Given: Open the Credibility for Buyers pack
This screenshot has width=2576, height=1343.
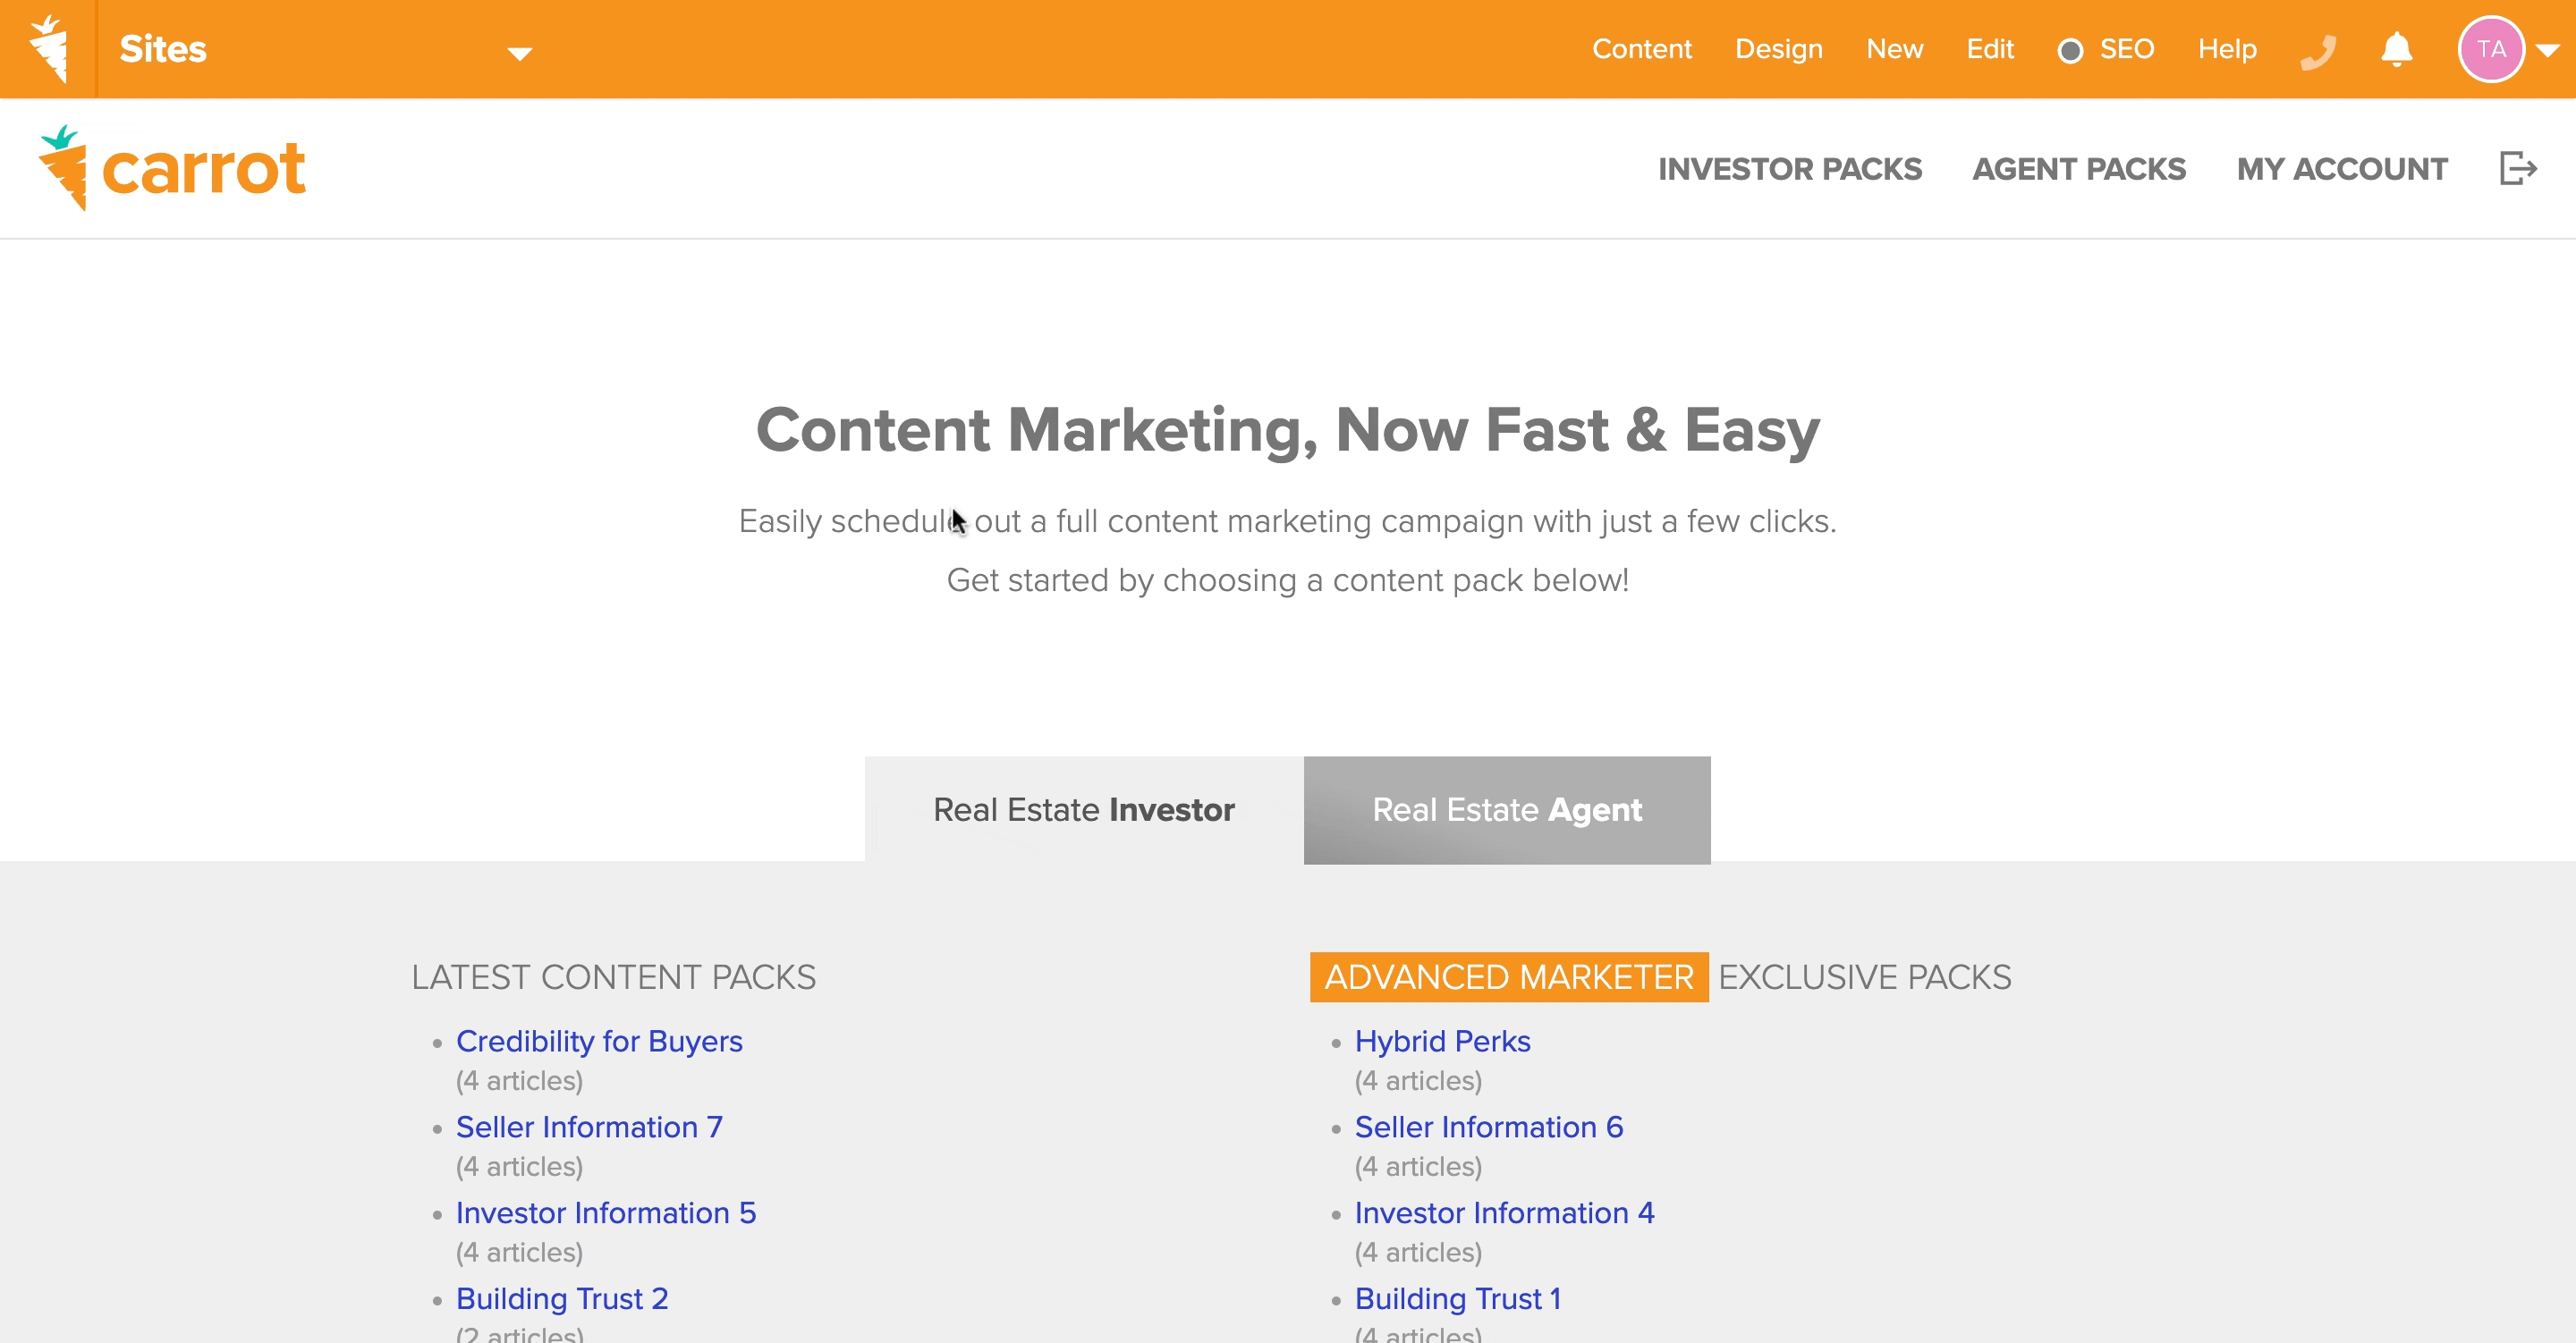Looking at the screenshot, I should 599,1041.
